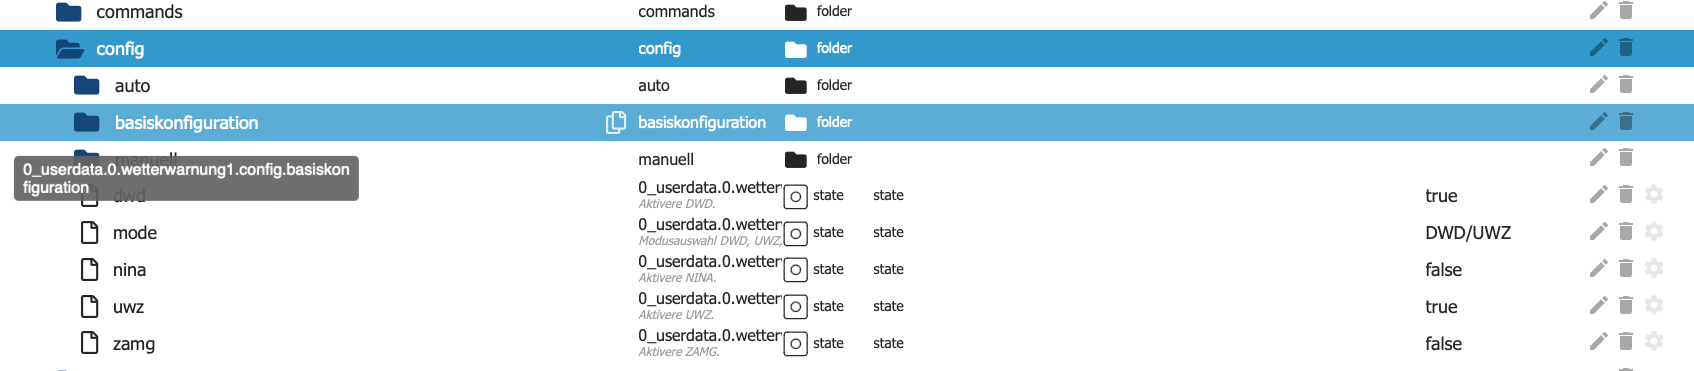Open settings gear for zamg state

(1654, 343)
